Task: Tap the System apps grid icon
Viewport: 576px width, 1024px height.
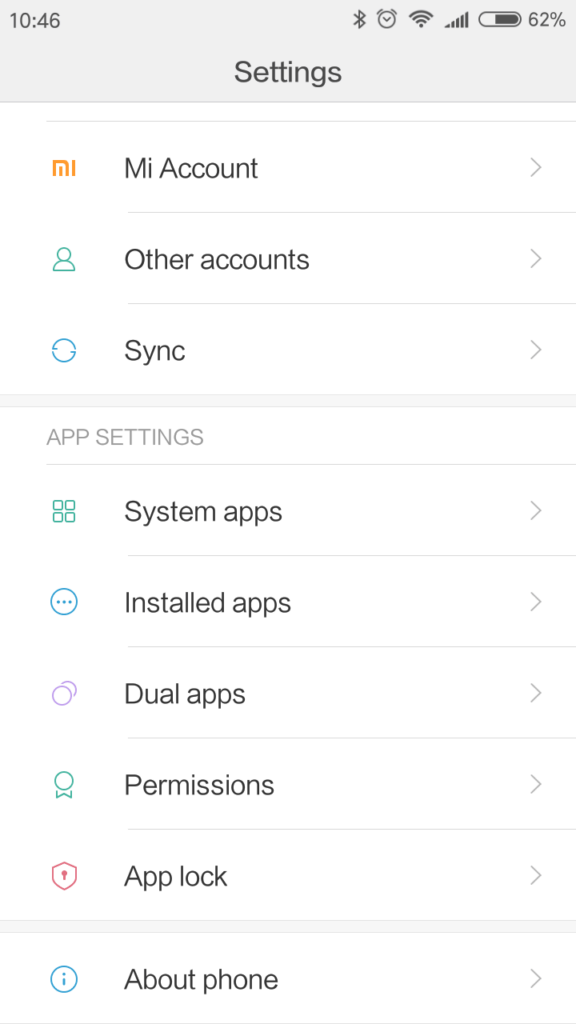Action: [x=64, y=511]
